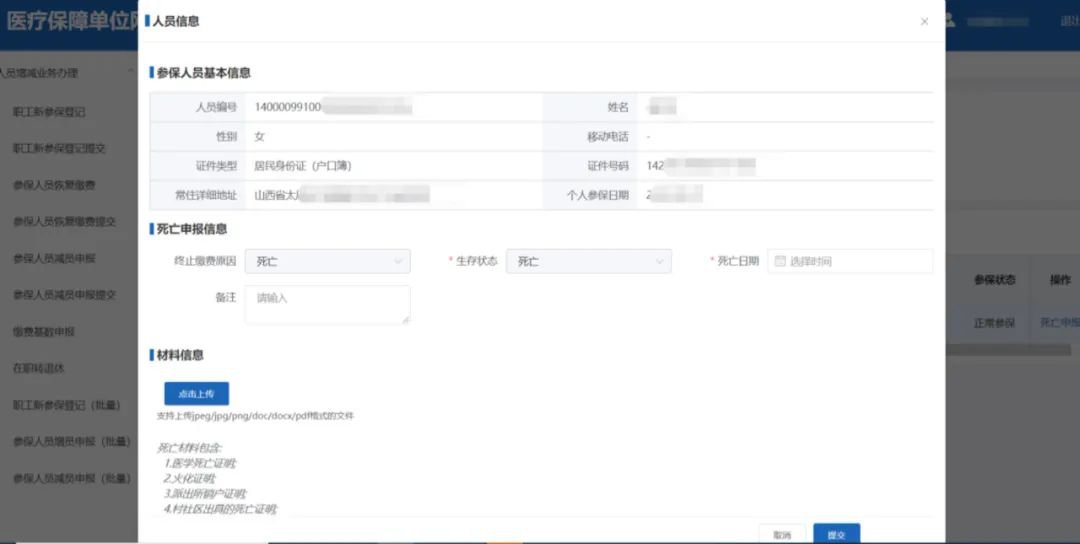Open the 终止缴费原因 dropdown
The image size is (1080, 544).
coord(328,262)
